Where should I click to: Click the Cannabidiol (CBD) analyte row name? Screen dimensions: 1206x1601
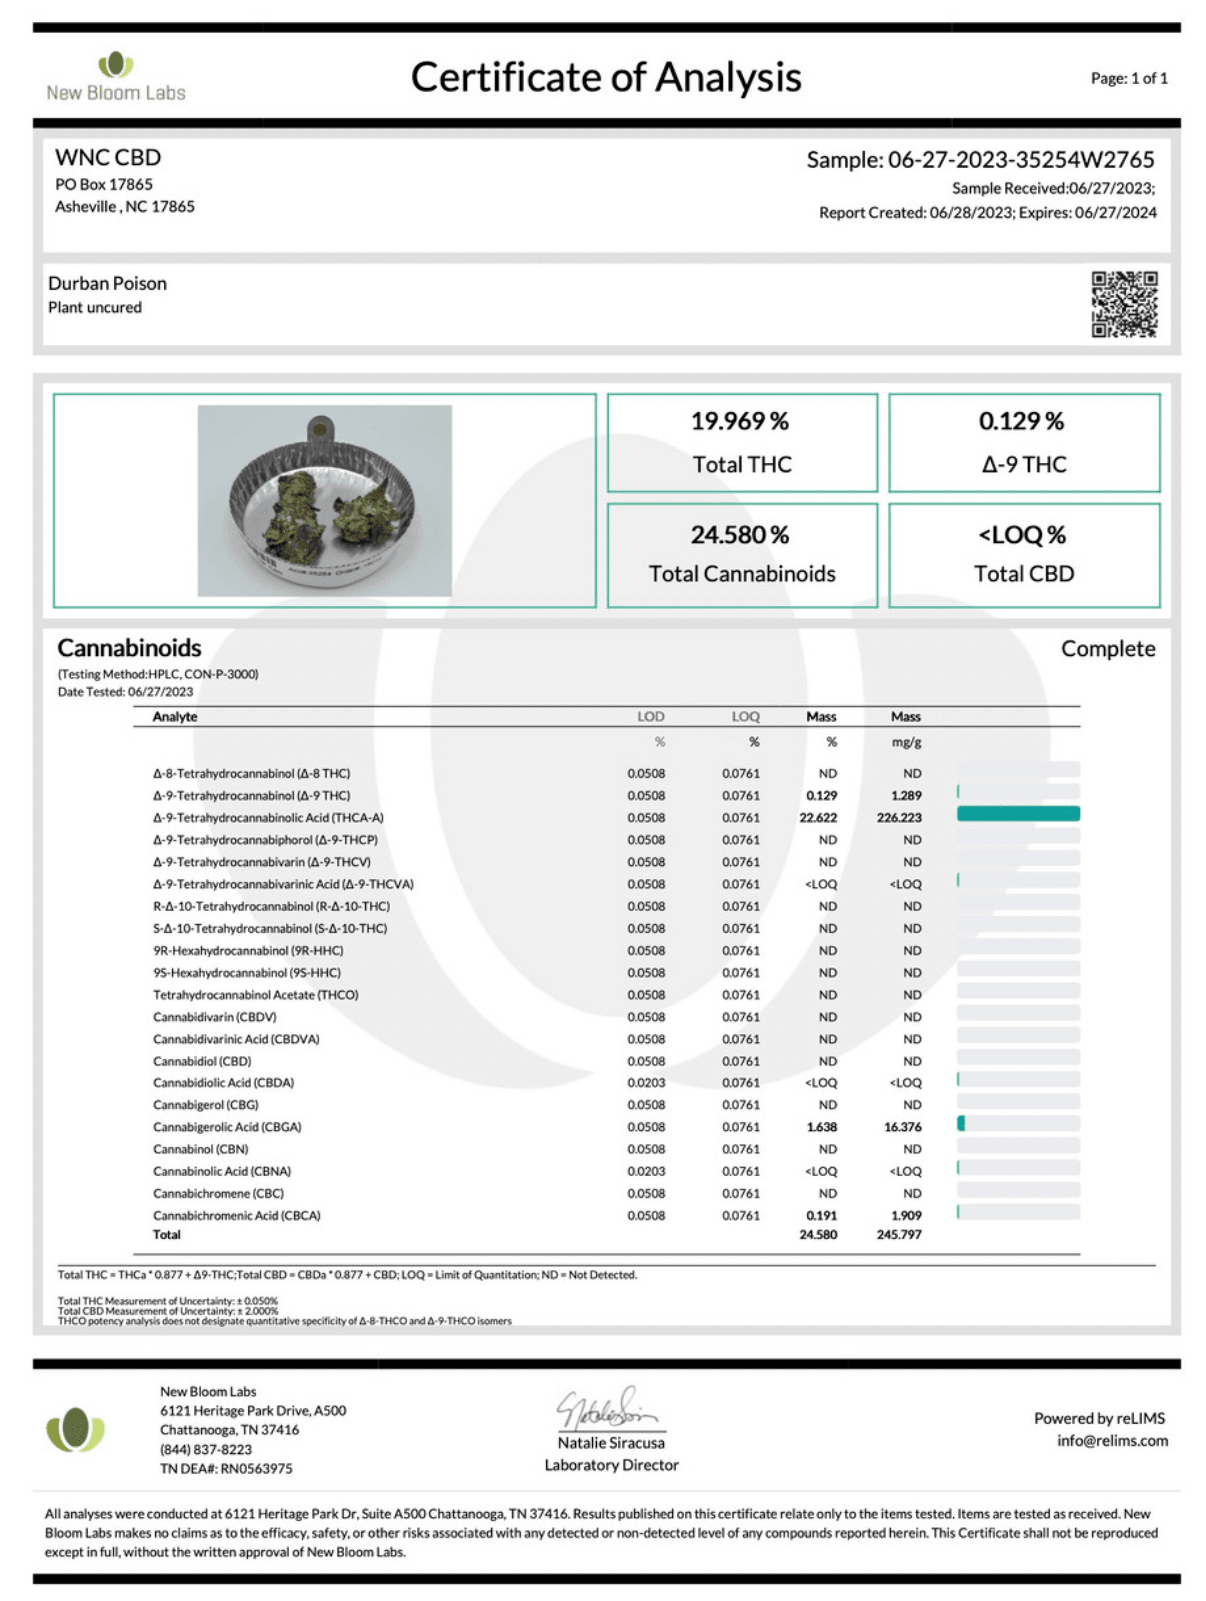click(x=202, y=1061)
